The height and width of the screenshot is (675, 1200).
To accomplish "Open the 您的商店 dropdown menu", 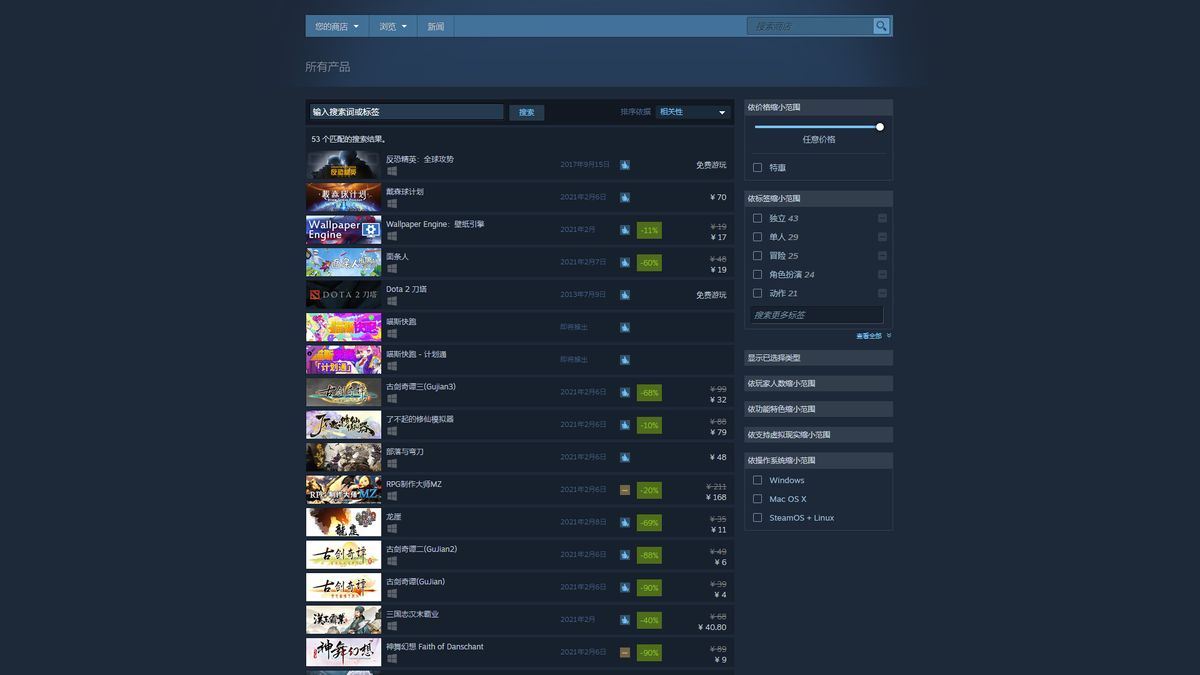I will [336, 26].
